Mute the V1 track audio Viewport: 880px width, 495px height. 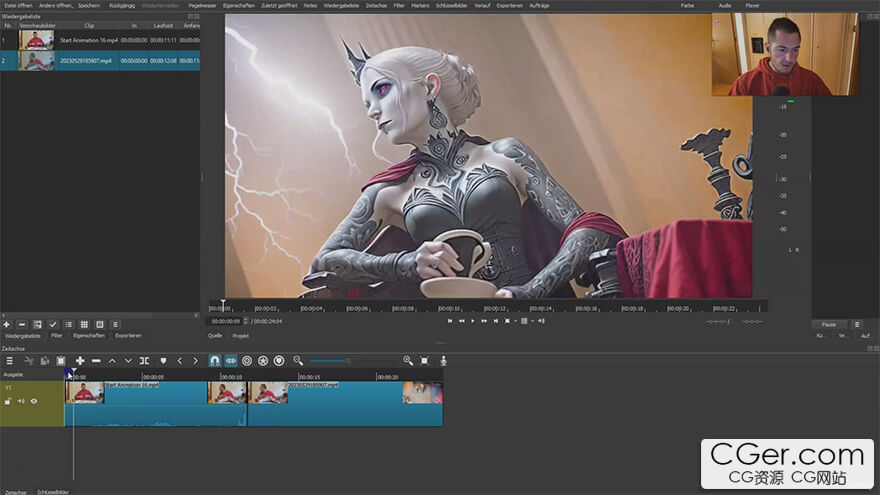tap(21, 401)
